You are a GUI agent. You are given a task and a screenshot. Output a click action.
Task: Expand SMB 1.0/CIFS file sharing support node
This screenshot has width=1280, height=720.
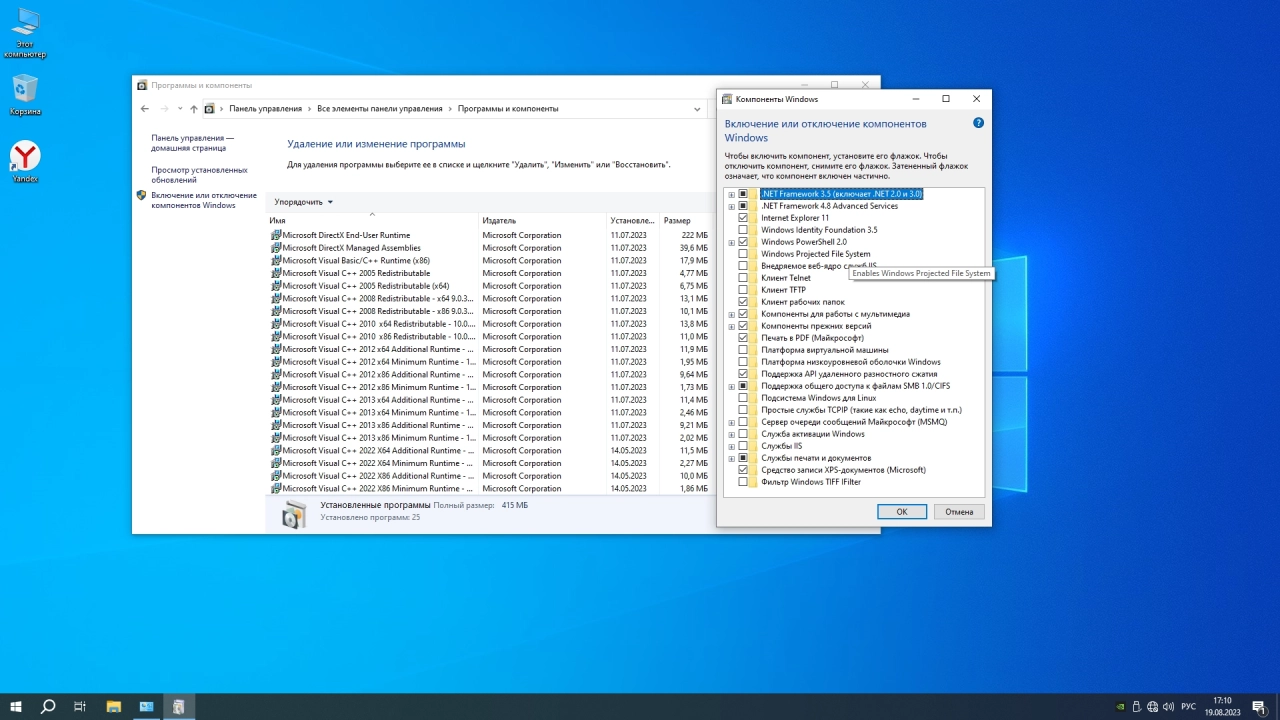[x=732, y=386]
